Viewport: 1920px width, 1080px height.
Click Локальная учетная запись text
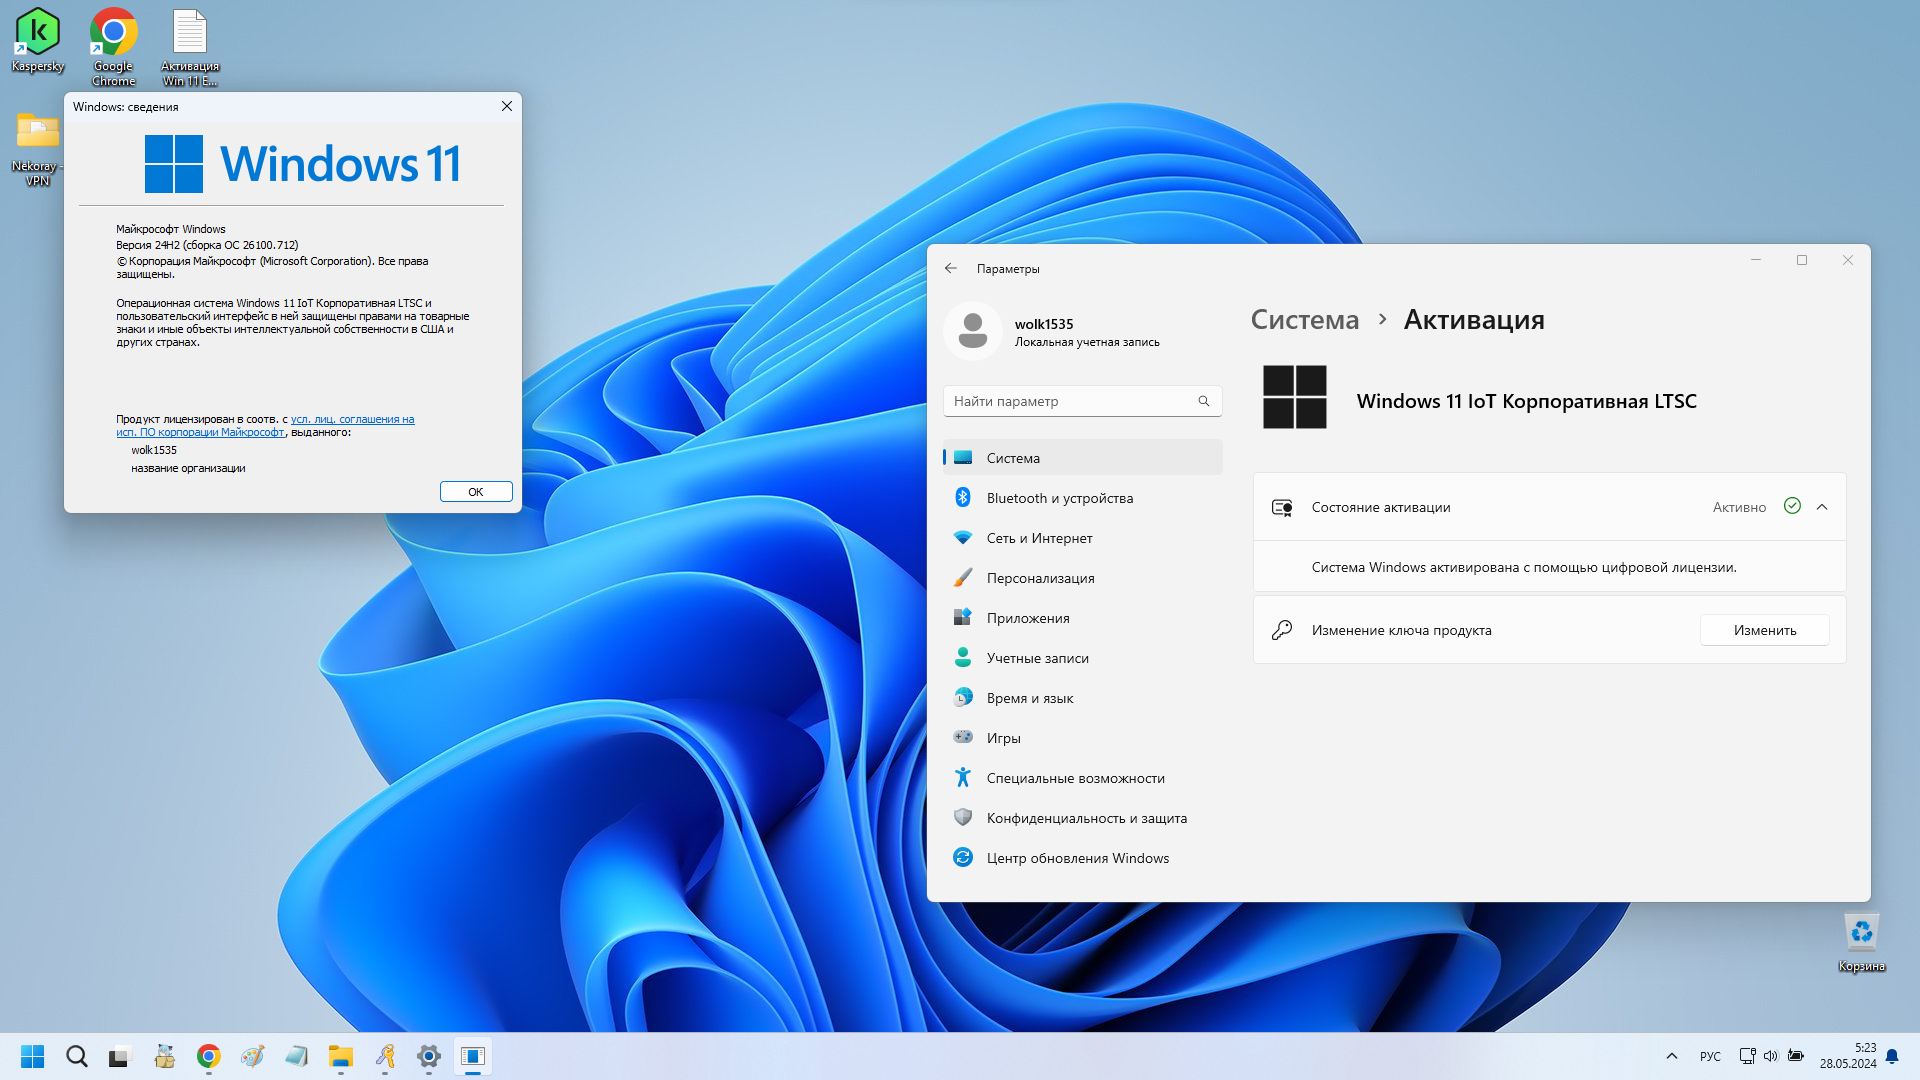(x=1087, y=342)
